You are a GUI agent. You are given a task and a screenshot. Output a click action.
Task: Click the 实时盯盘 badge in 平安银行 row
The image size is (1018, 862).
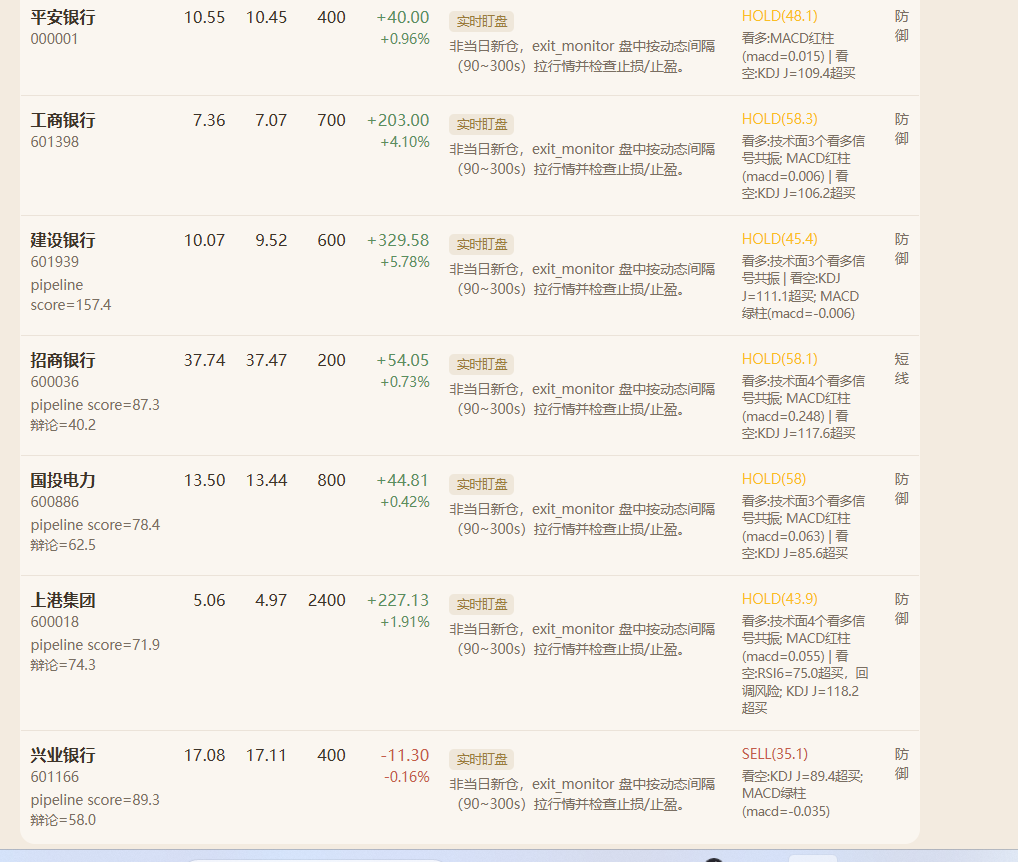pyautogui.click(x=481, y=21)
